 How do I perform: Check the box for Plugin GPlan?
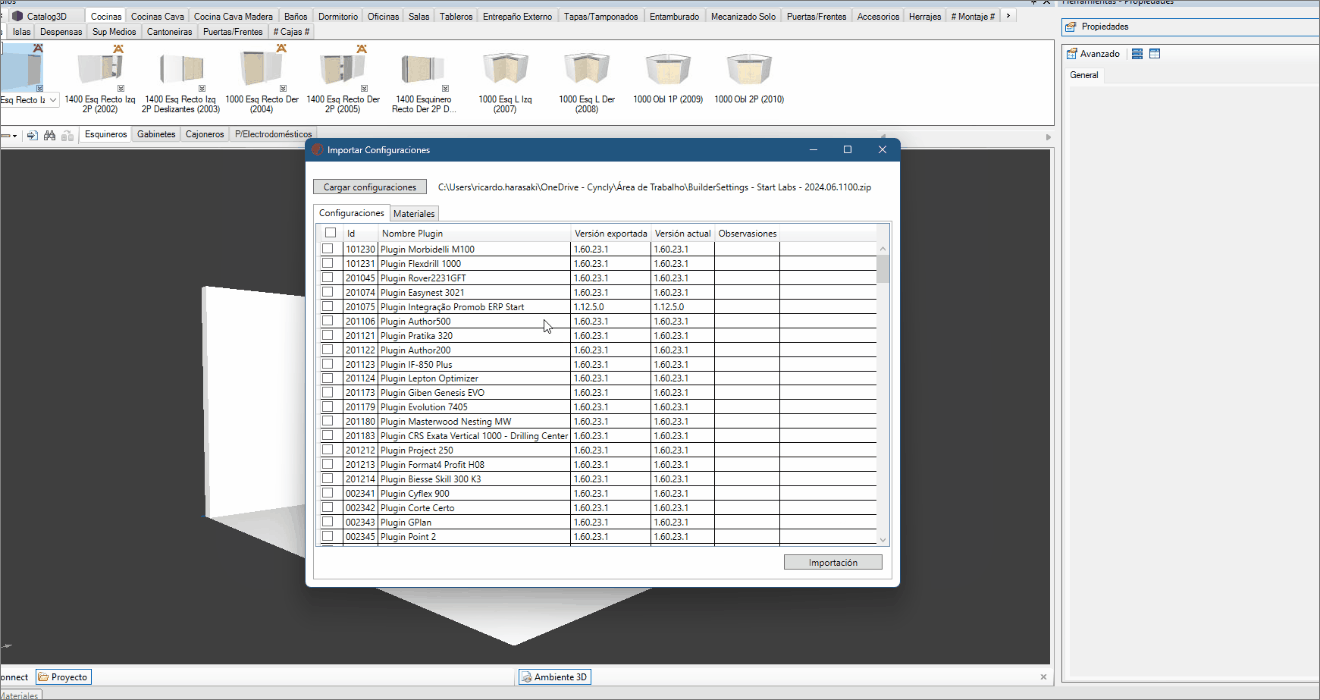tap(327, 523)
